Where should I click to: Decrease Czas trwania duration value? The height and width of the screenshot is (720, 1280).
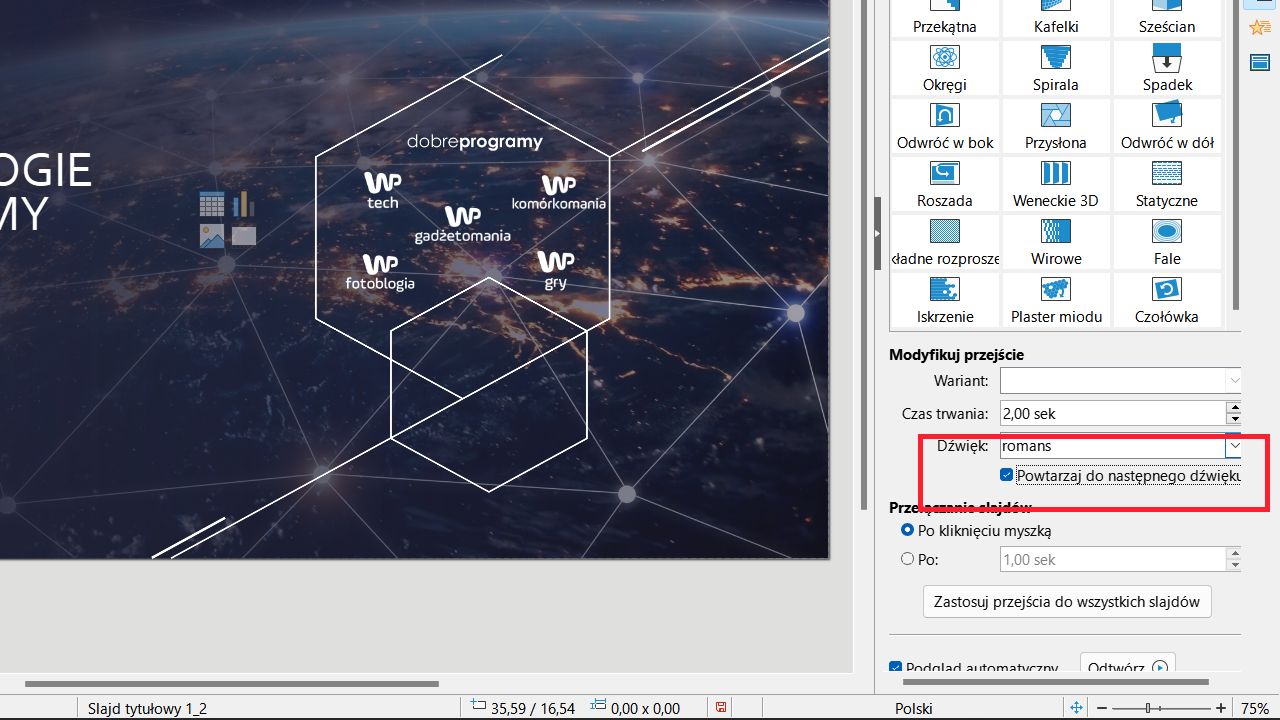(x=1234, y=419)
